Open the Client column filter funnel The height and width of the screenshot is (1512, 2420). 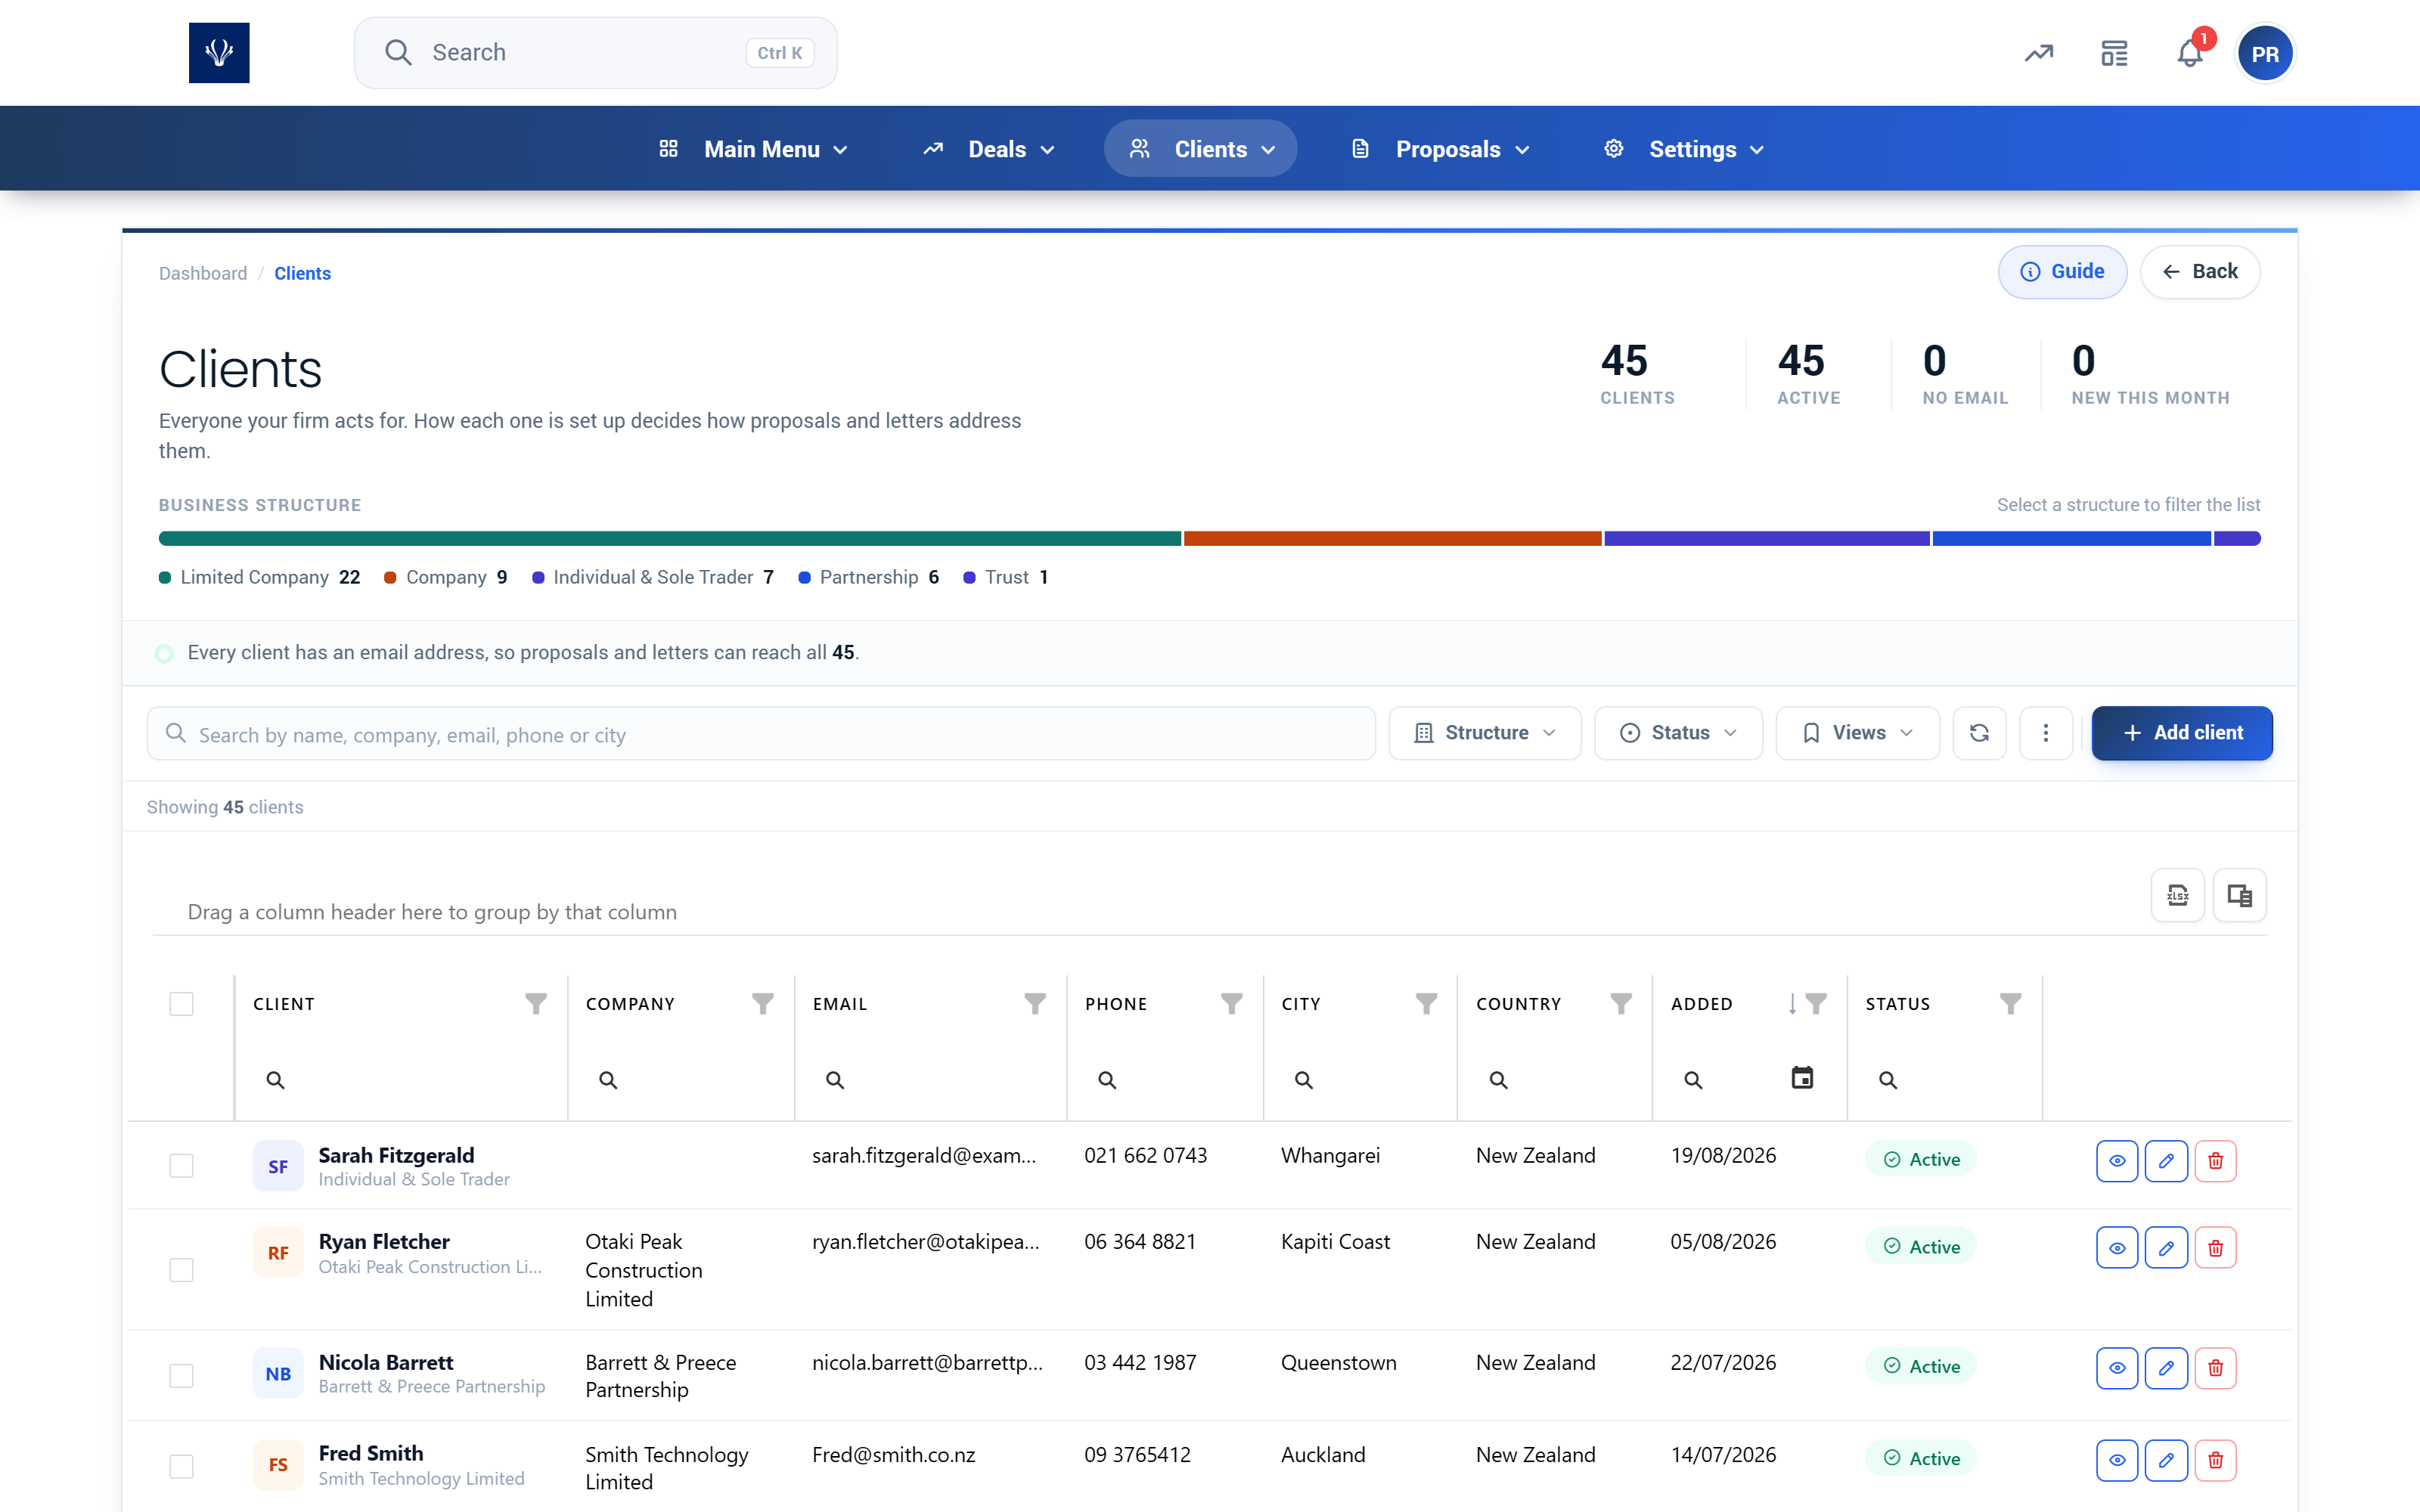point(536,1003)
